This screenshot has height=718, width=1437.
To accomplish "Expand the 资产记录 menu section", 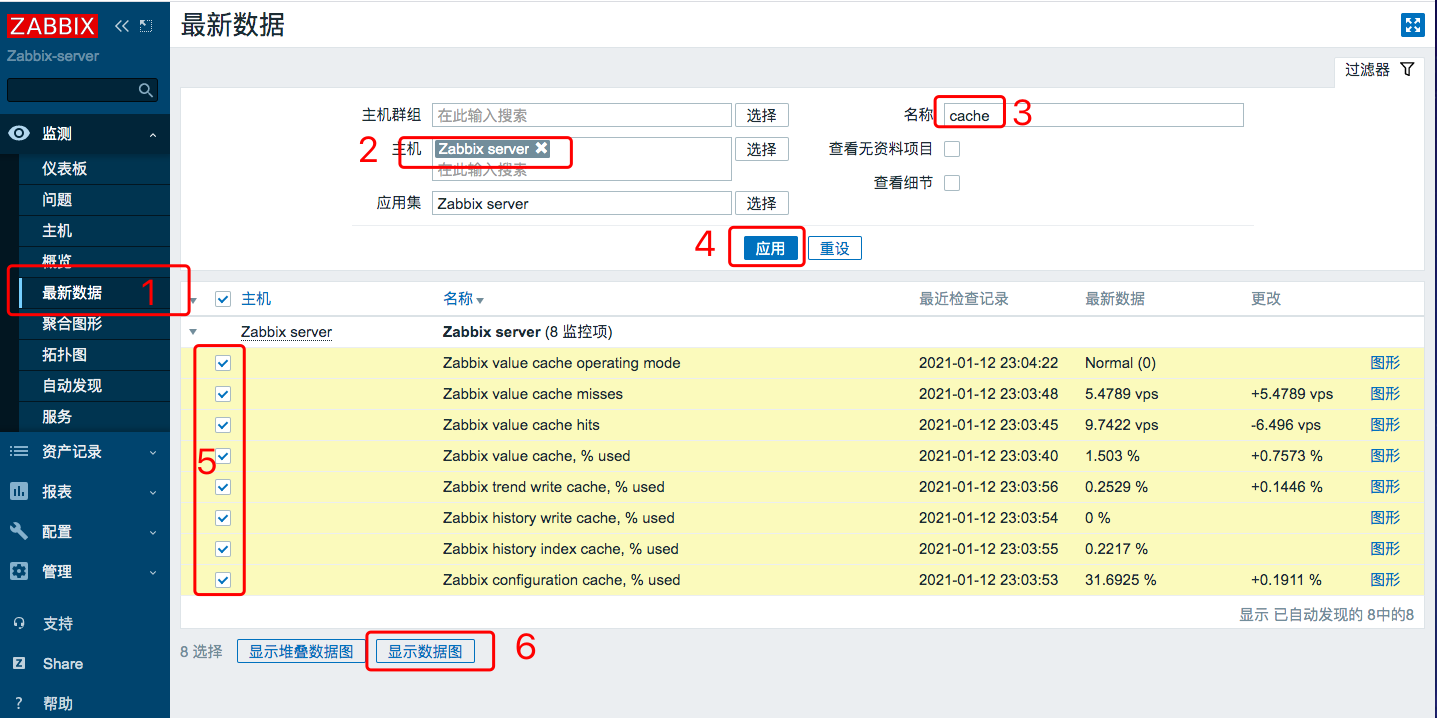I will 153,452.
